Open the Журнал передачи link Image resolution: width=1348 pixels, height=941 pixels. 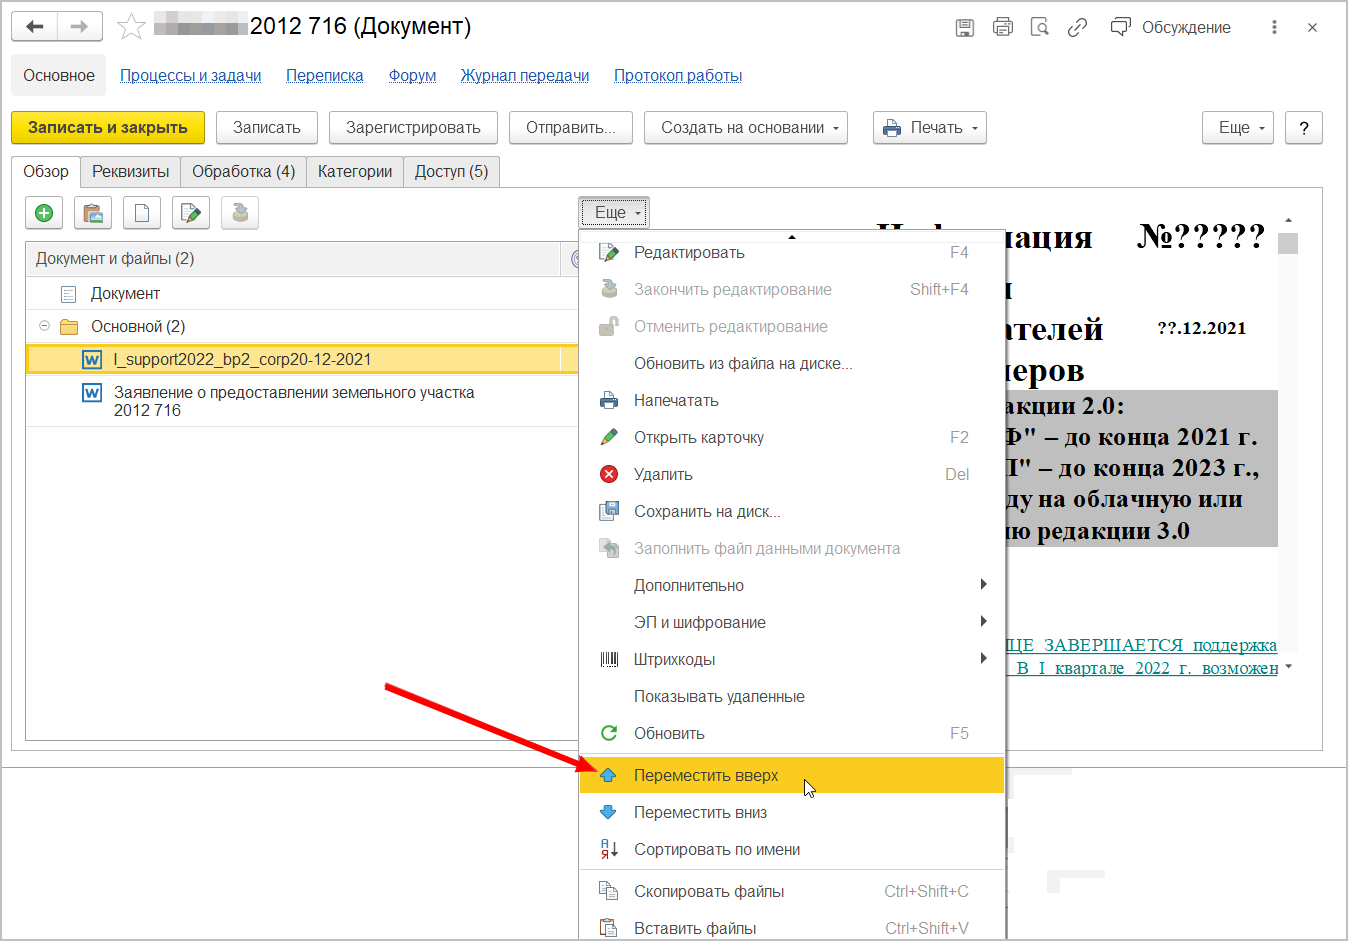[x=525, y=76]
